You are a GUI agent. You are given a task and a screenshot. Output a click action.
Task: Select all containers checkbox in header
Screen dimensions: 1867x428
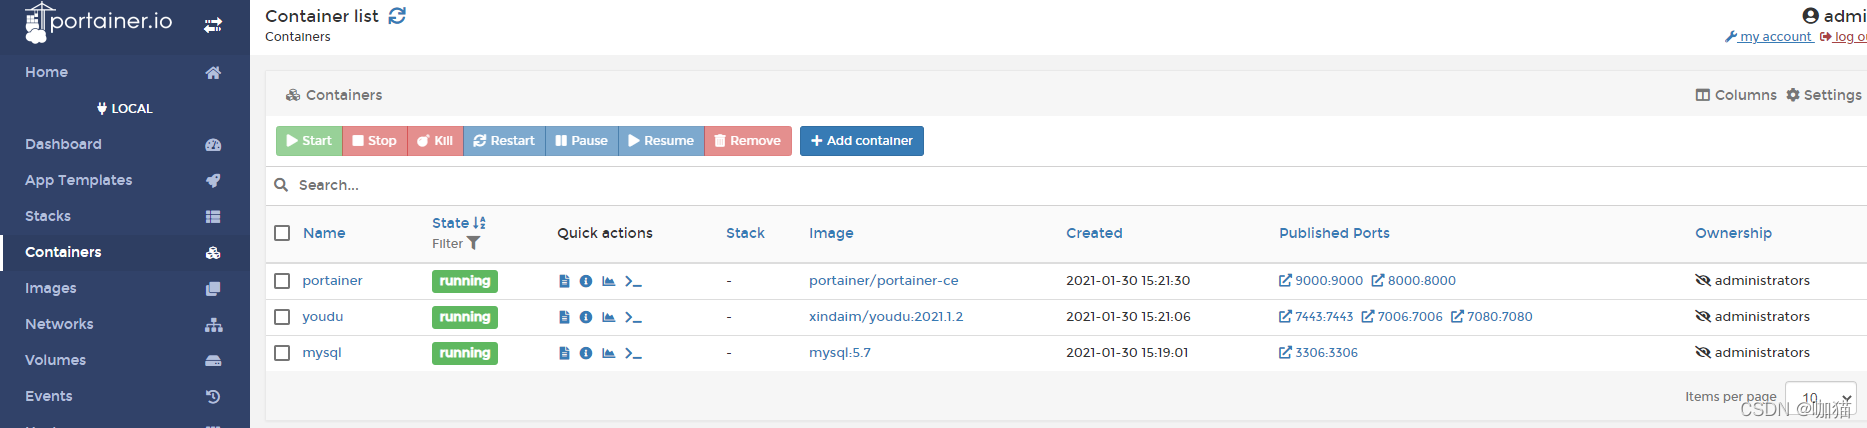(x=282, y=233)
